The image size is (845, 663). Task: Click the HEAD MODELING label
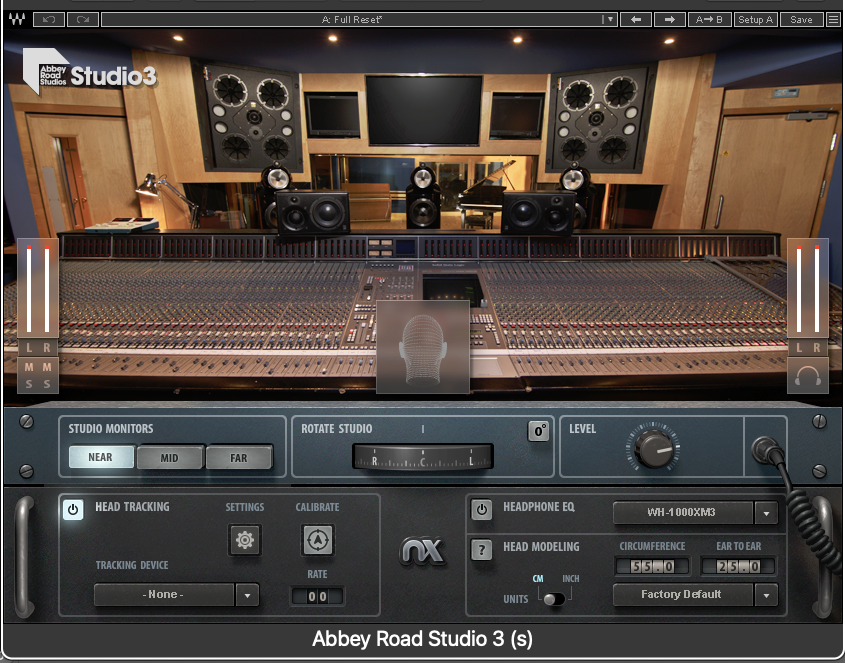coord(541,547)
